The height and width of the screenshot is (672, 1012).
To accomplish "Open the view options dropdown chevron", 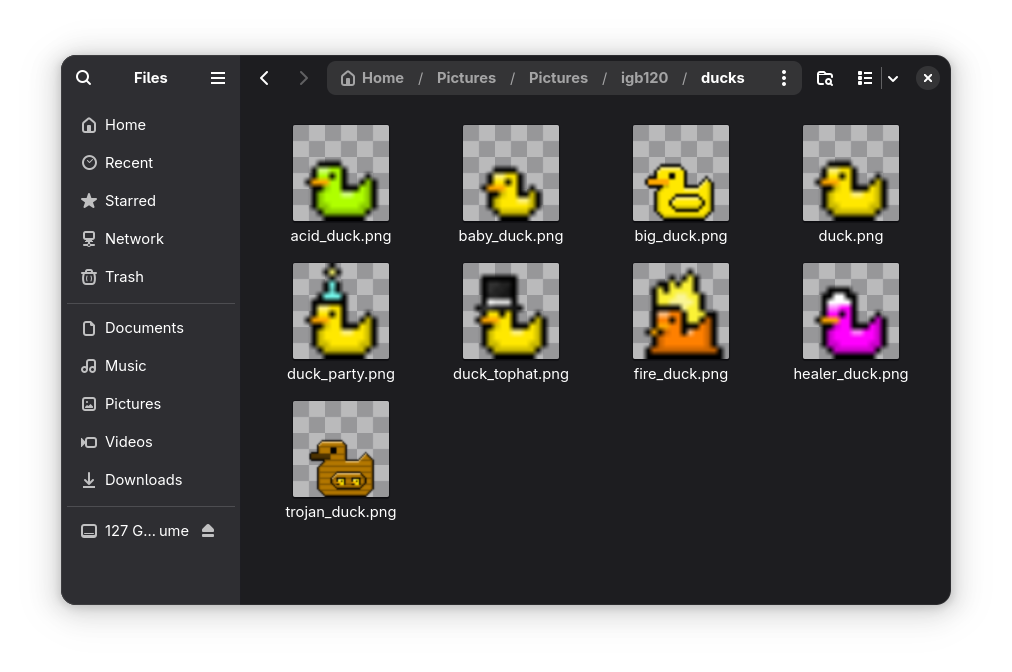I will [892, 77].
